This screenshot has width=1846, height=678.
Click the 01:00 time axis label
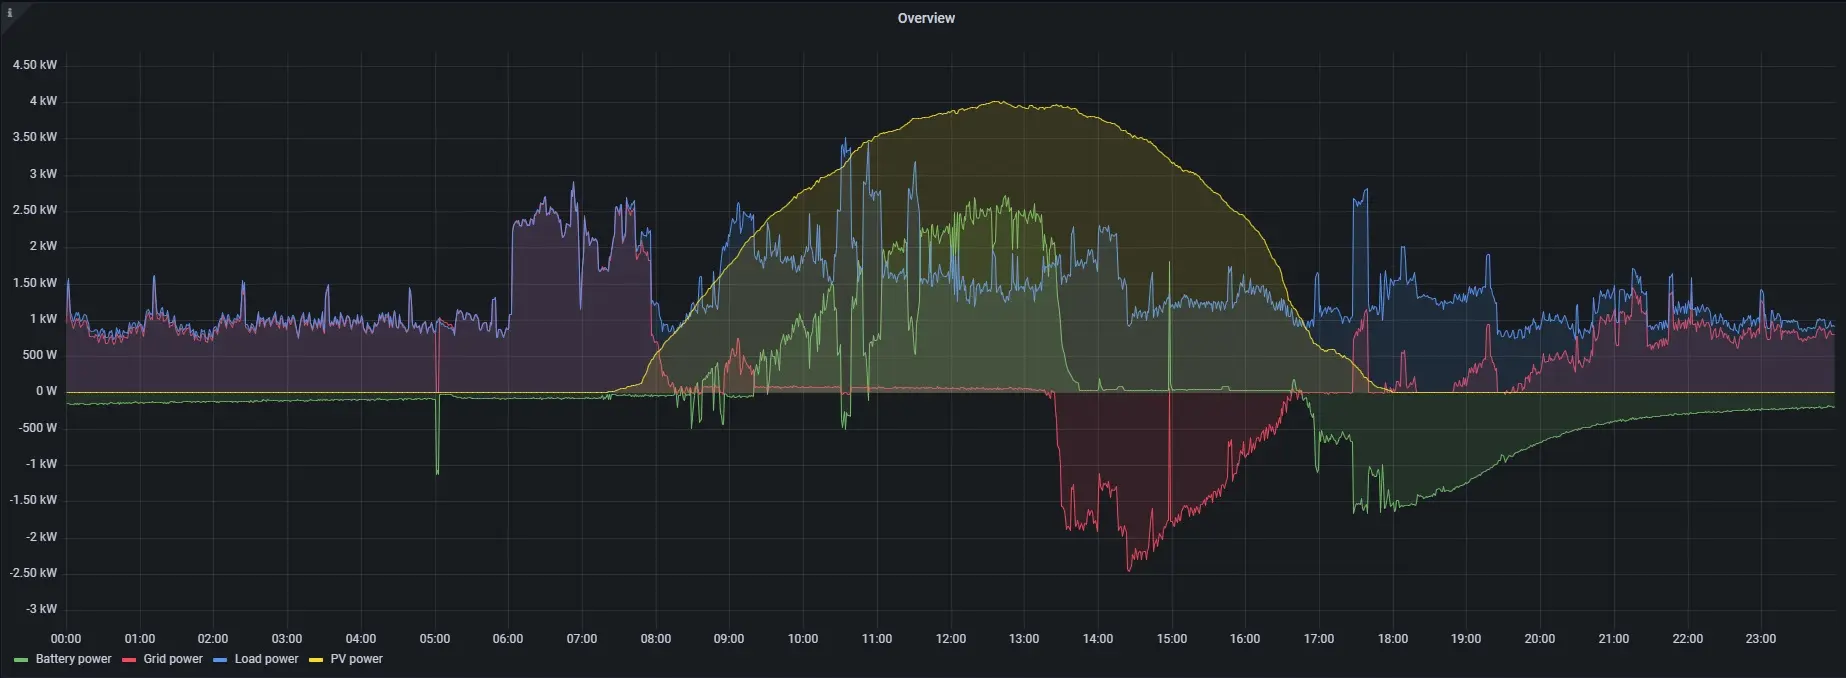140,639
